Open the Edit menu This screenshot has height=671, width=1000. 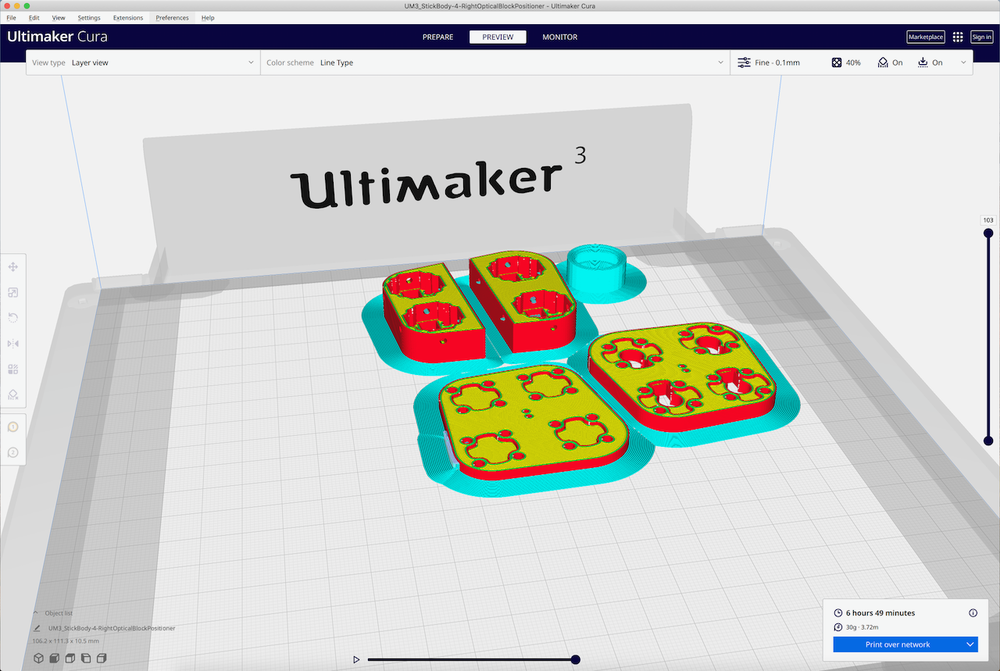[x=34, y=18]
